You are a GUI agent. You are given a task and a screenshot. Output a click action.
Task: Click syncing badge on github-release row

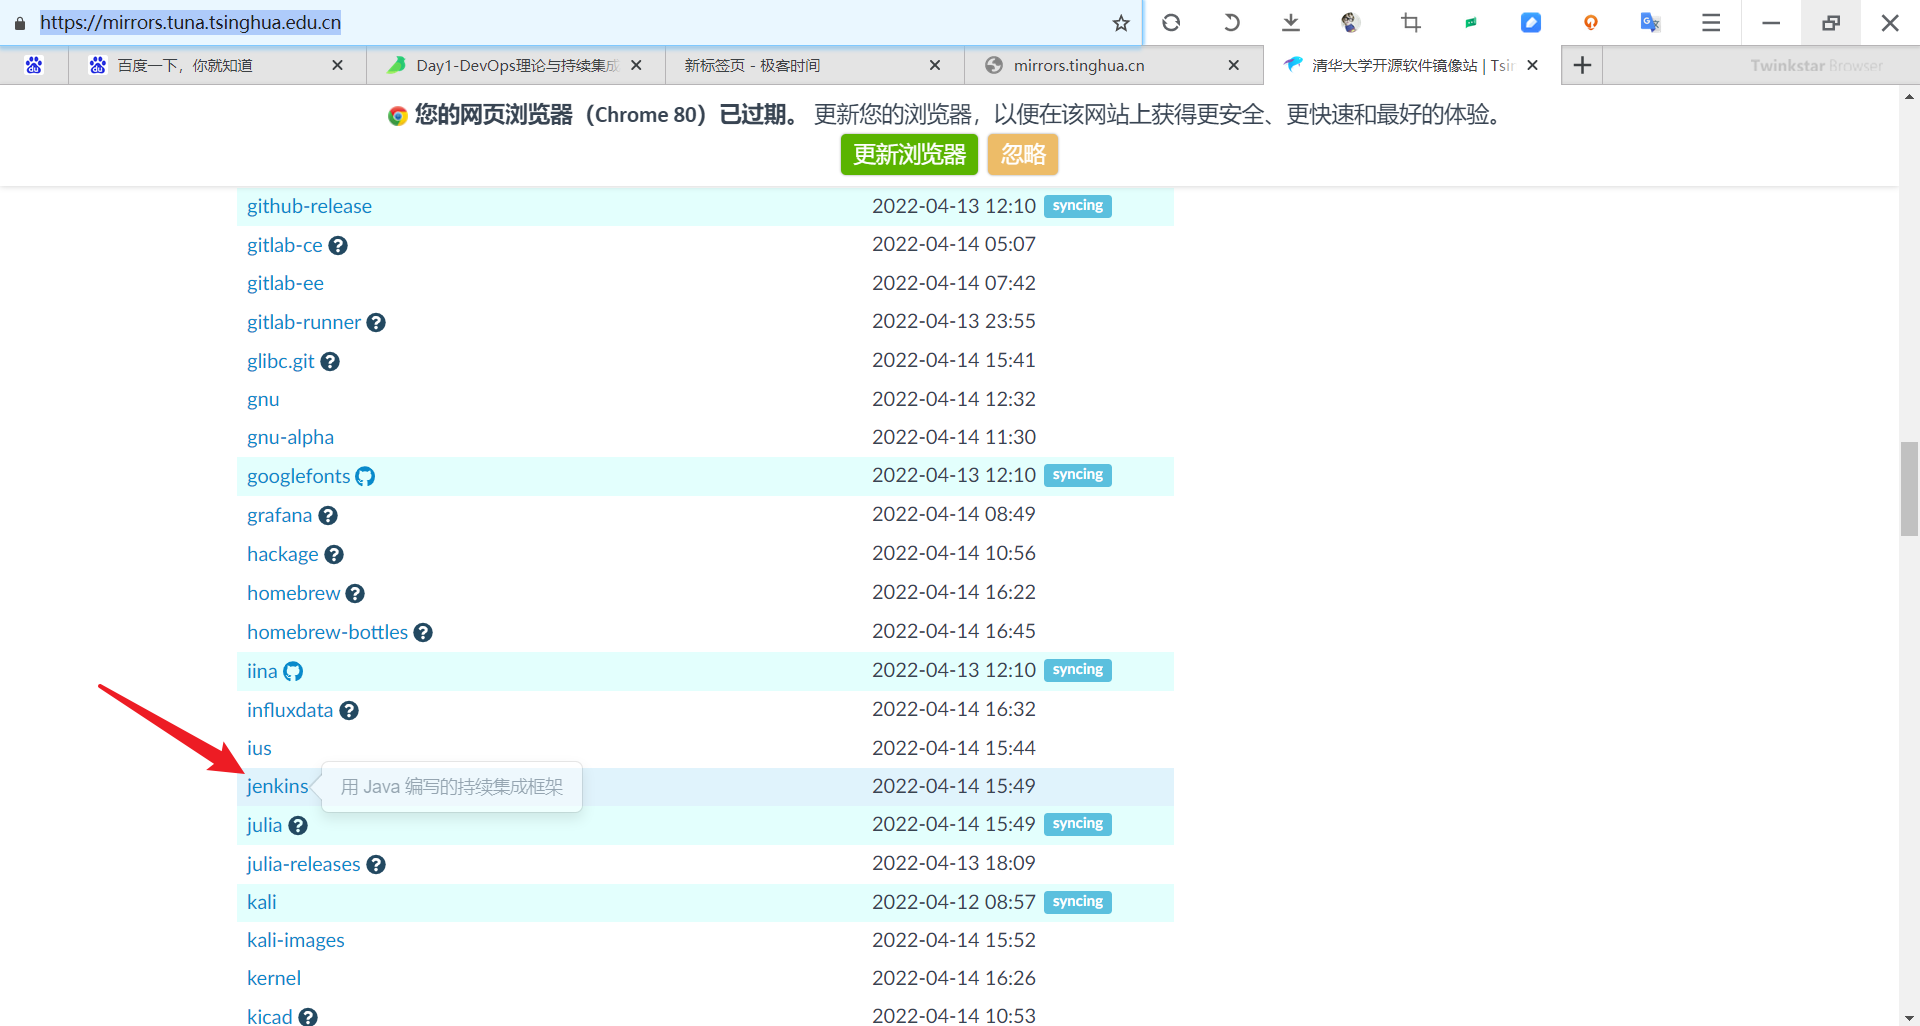click(x=1078, y=206)
